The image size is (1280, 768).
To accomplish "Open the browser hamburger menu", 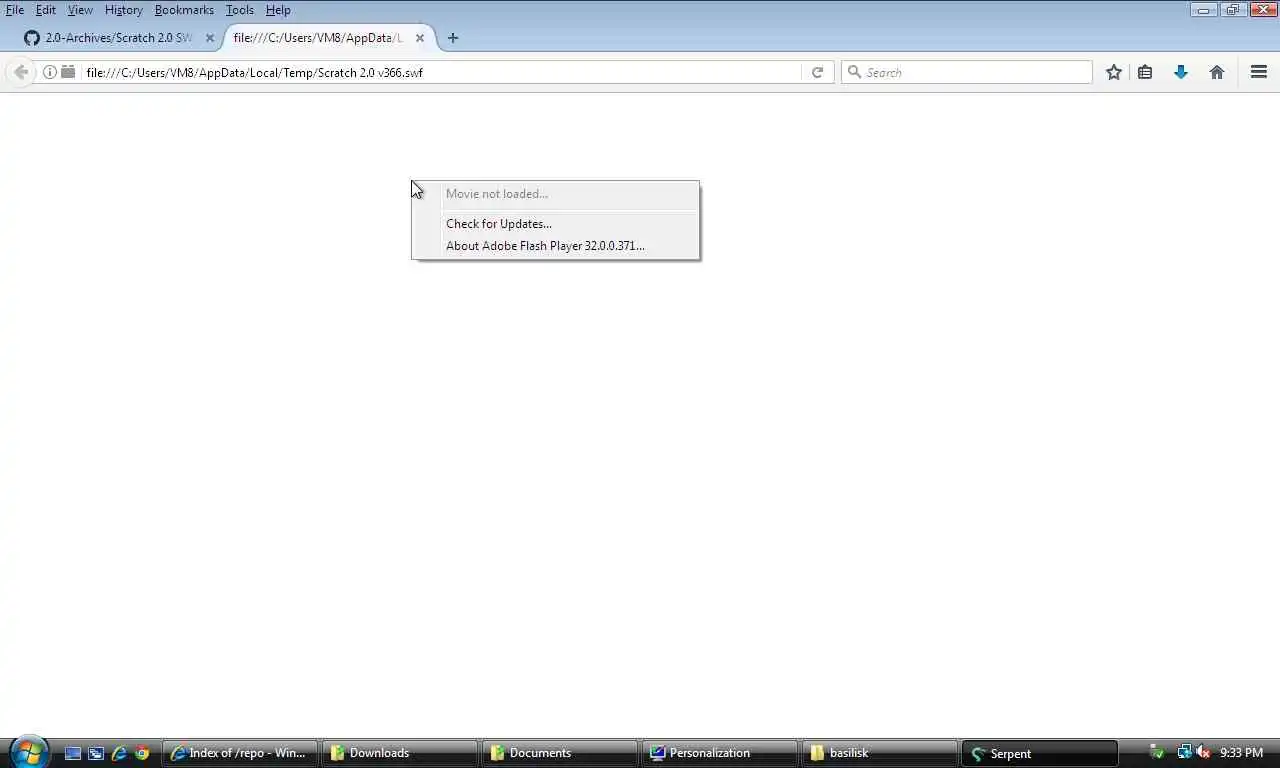I will pos(1259,72).
